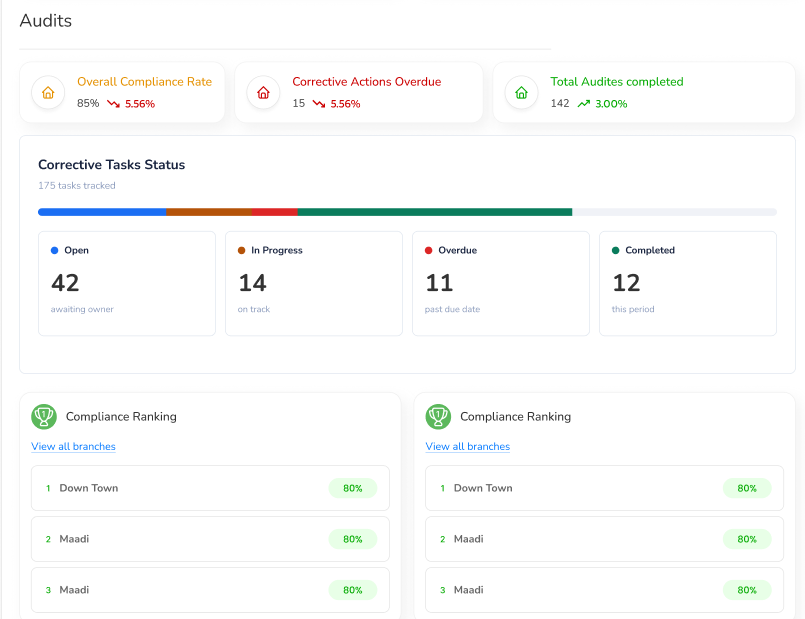Select the Open tasks card showing 42

point(127,283)
